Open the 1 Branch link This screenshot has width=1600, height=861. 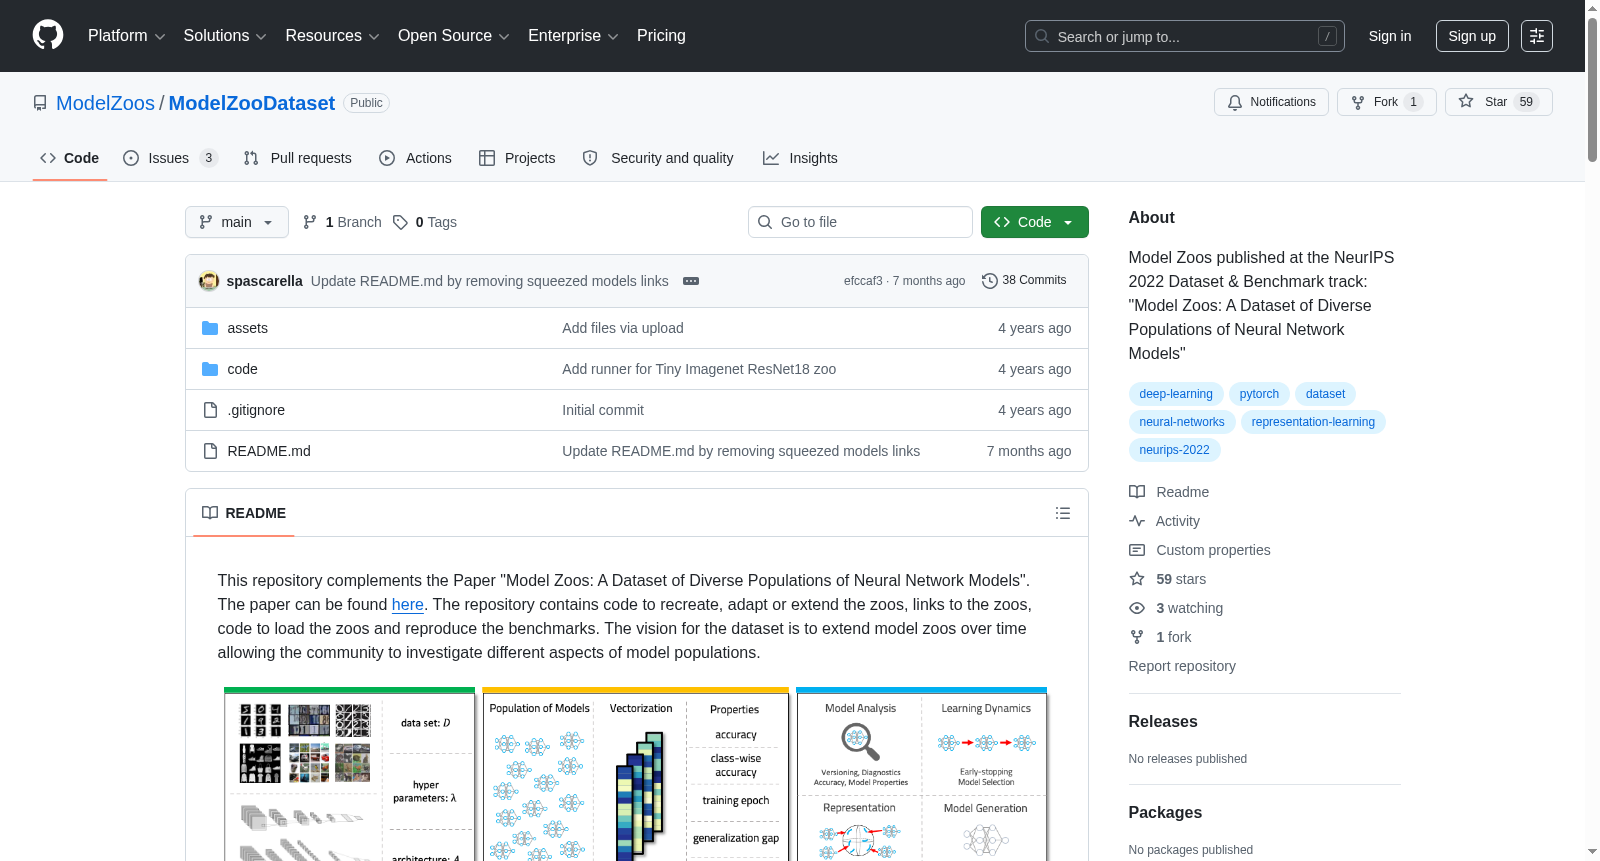click(342, 222)
